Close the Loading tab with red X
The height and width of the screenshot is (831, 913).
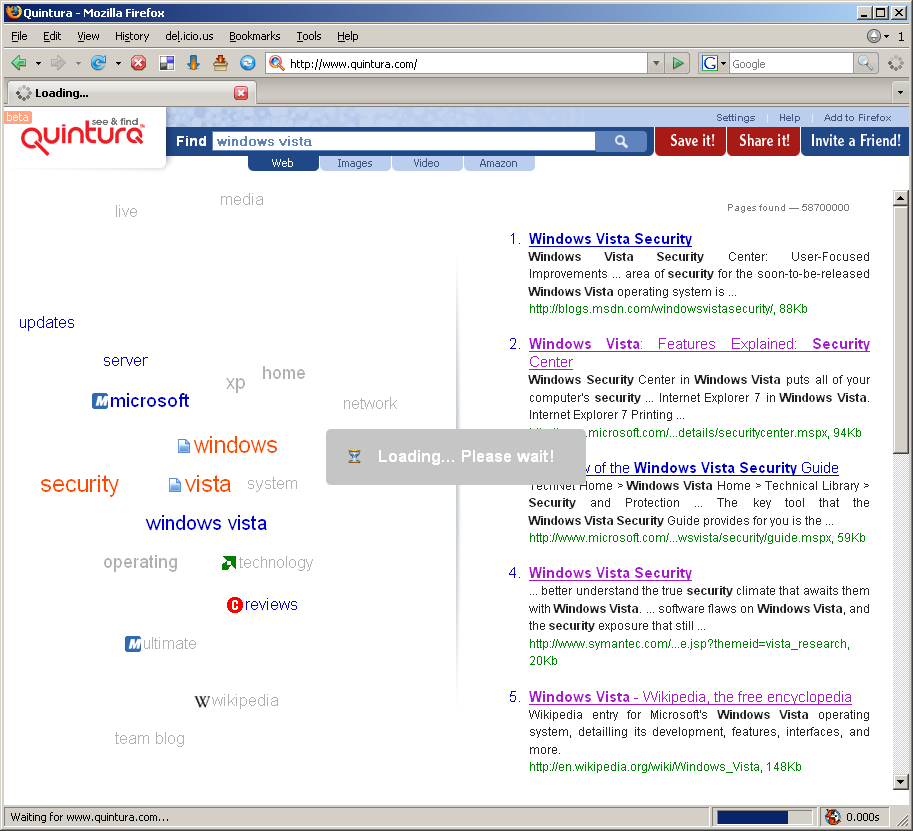click(x=241, y=93)
